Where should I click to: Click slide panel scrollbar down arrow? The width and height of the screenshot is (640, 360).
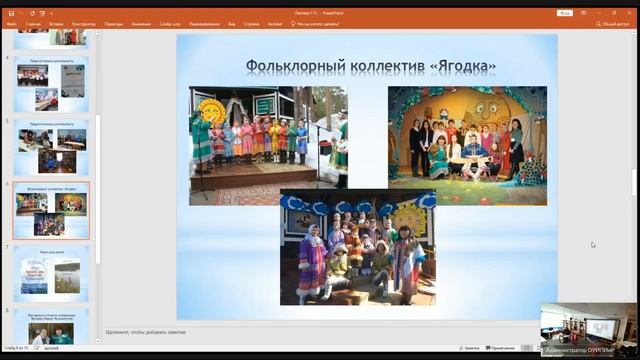(x=98, y=341)
